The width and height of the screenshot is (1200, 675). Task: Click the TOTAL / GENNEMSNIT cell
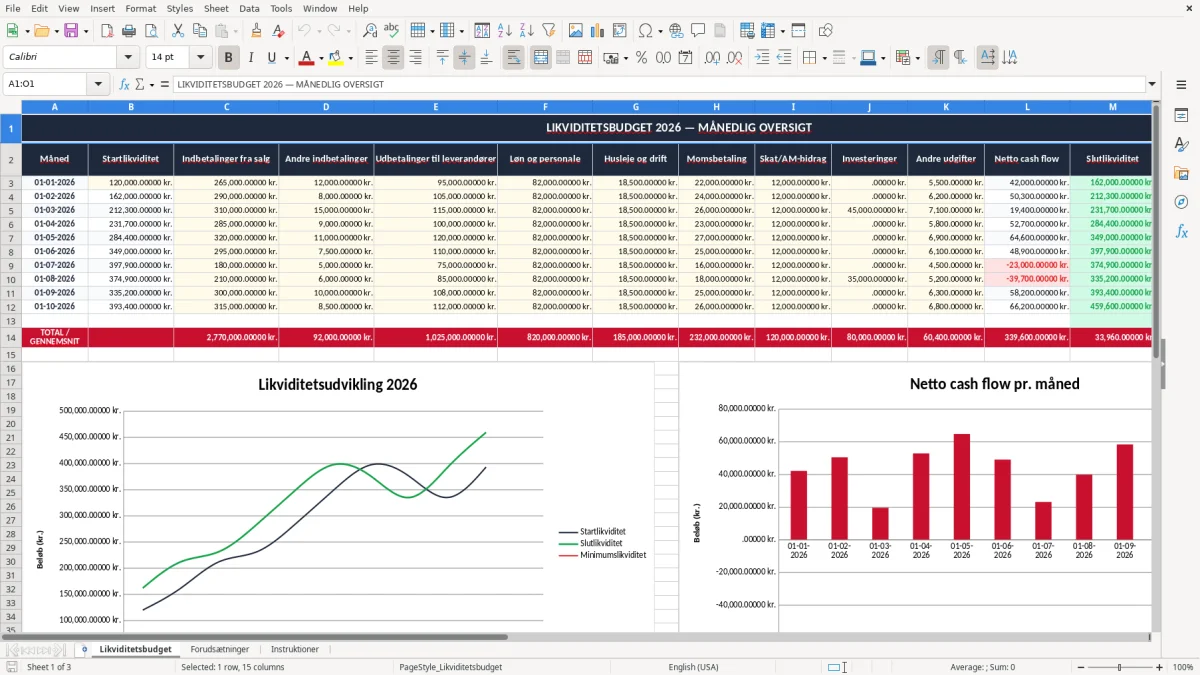click(x=55, y=337)
